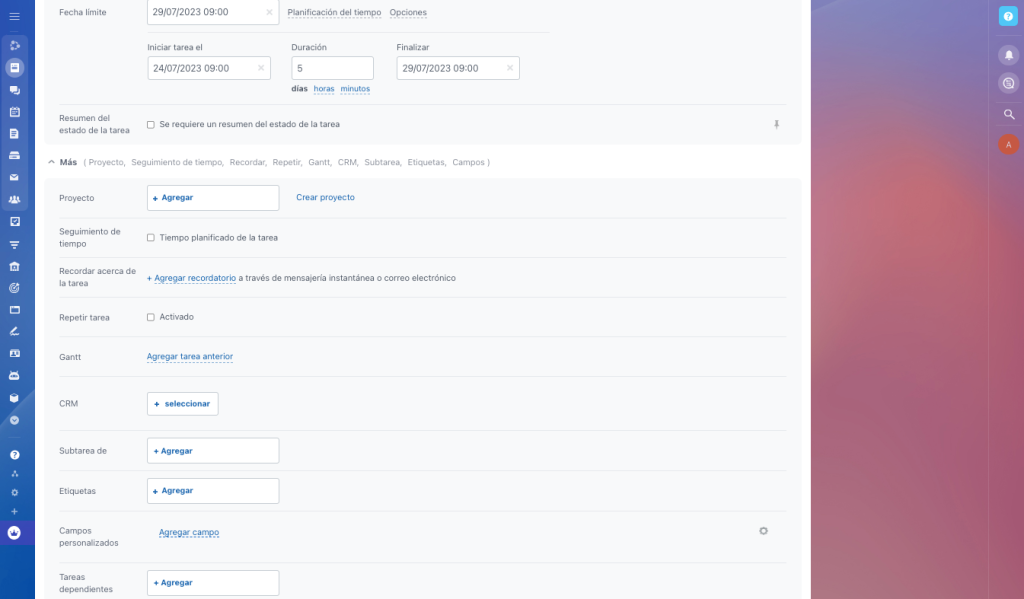Open the search magnifier on the right side
This screenshot has height=599, width=1024.
tap(1009, 114)
